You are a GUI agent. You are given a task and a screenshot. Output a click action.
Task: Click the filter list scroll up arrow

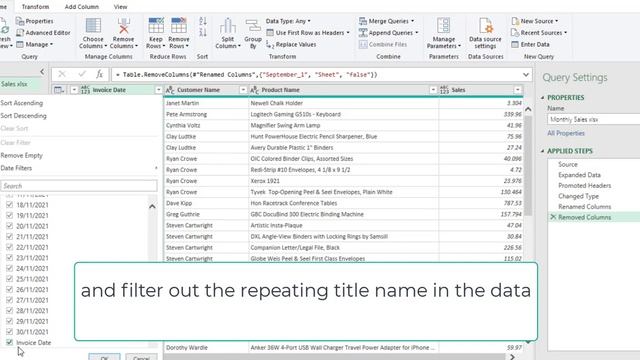(152, 207)
